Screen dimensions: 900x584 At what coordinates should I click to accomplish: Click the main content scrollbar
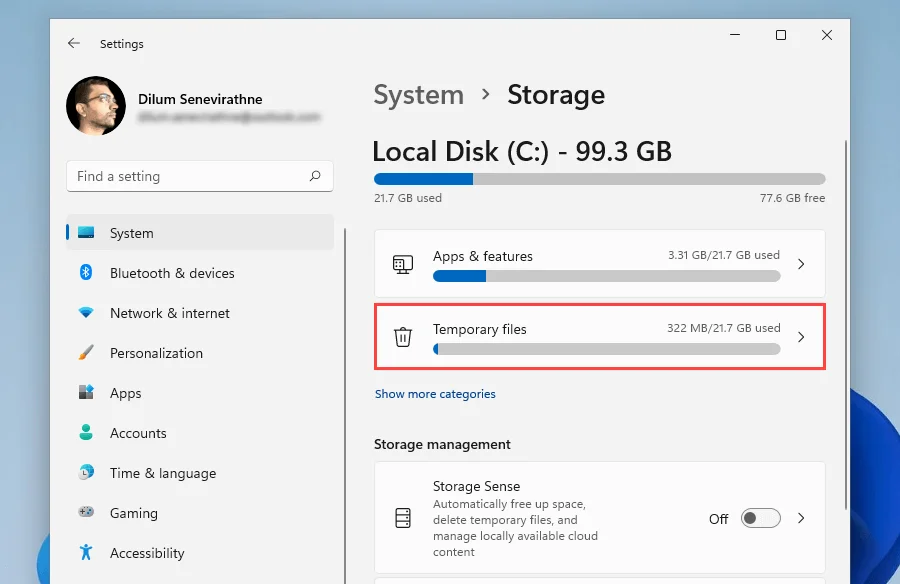[845, 324]
